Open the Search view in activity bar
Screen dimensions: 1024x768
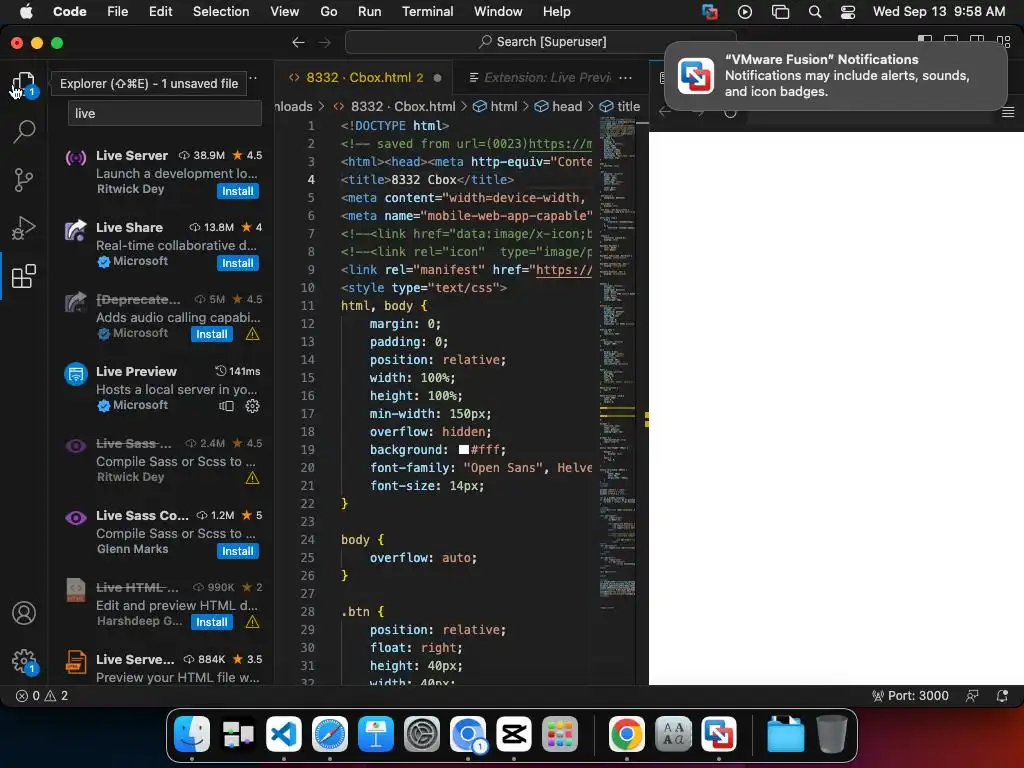coord(24,131)
